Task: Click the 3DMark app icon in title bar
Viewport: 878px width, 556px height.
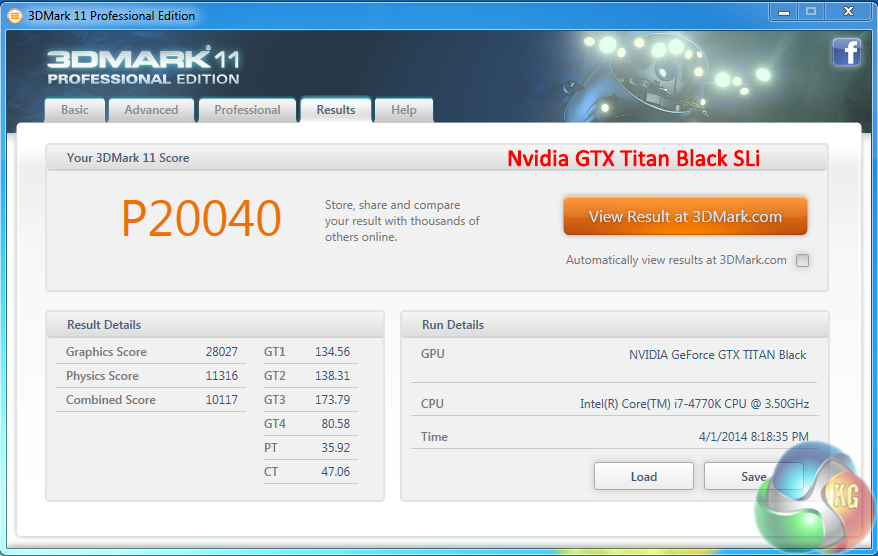Action: pos(15,16)
